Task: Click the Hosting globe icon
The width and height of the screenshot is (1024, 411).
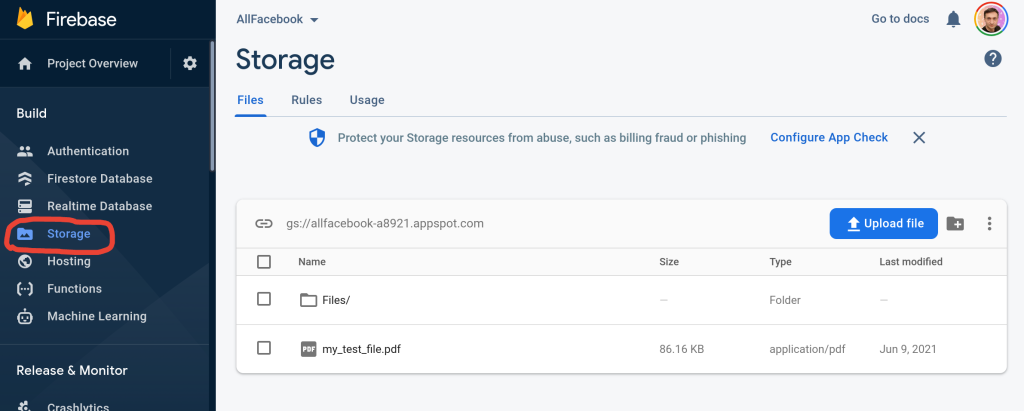Action: click(x=25, y=261)
